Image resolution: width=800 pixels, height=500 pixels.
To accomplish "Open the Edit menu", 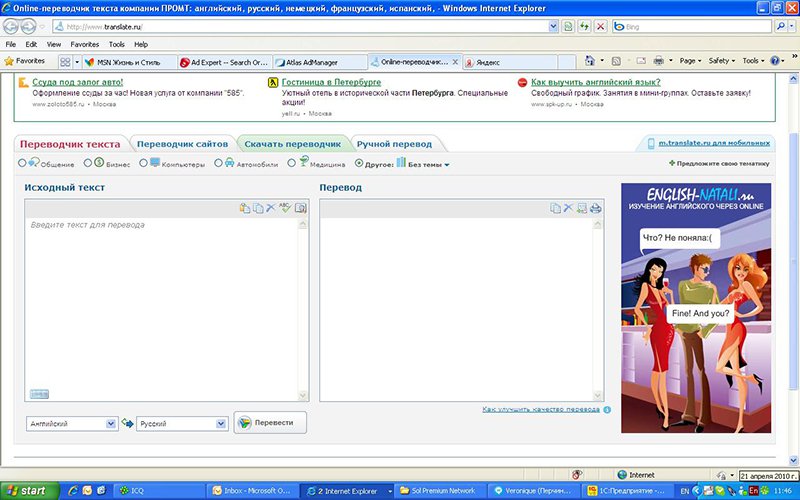I will coord(31,44).
